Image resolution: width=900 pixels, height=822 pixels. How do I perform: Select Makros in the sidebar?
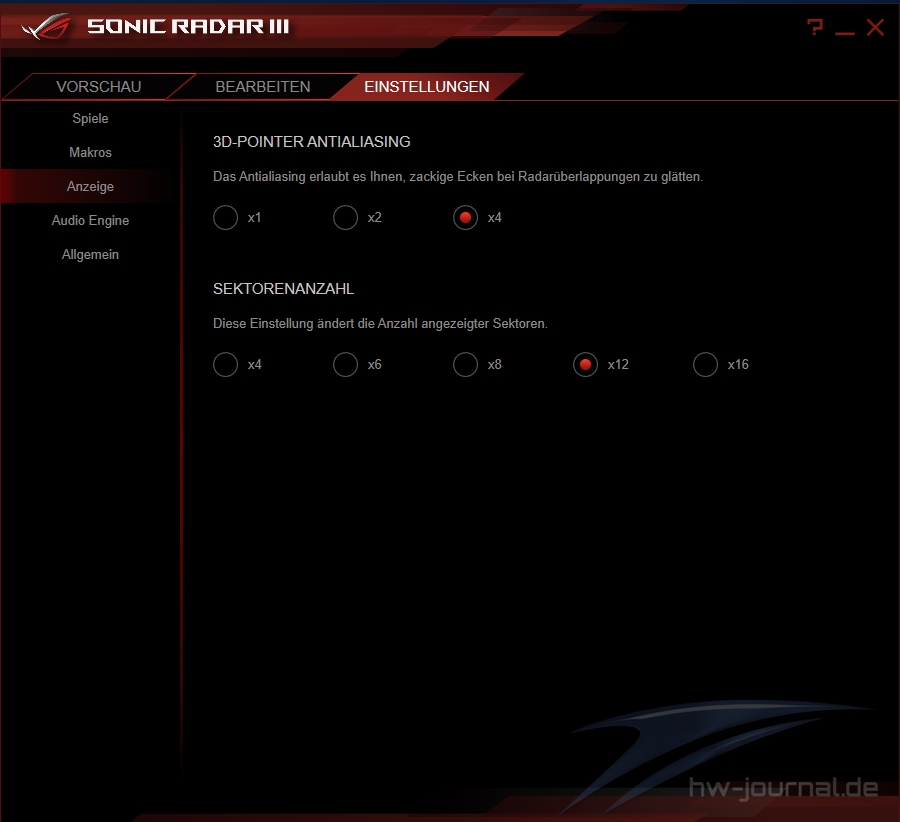tap(90, 152)
